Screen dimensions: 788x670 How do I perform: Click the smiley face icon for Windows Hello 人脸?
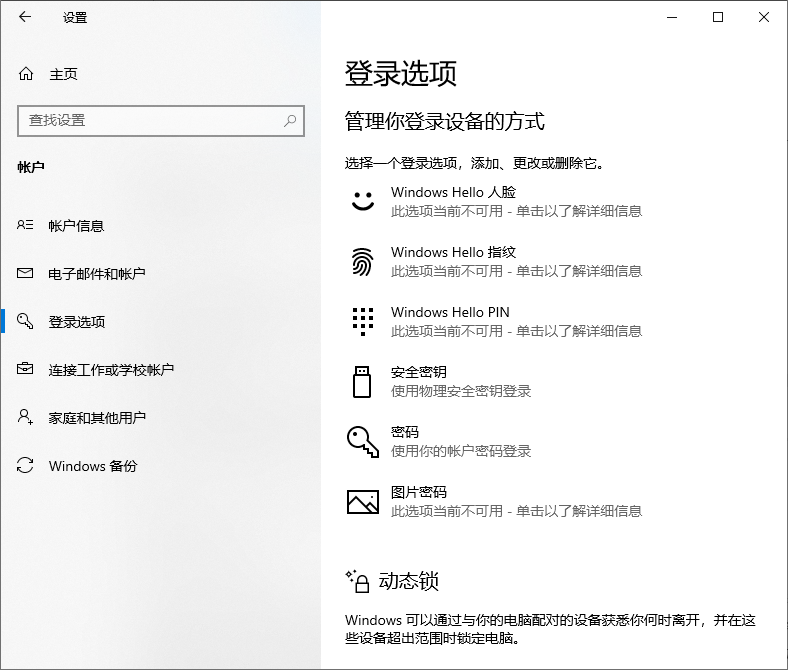click(x=362, y=201)
